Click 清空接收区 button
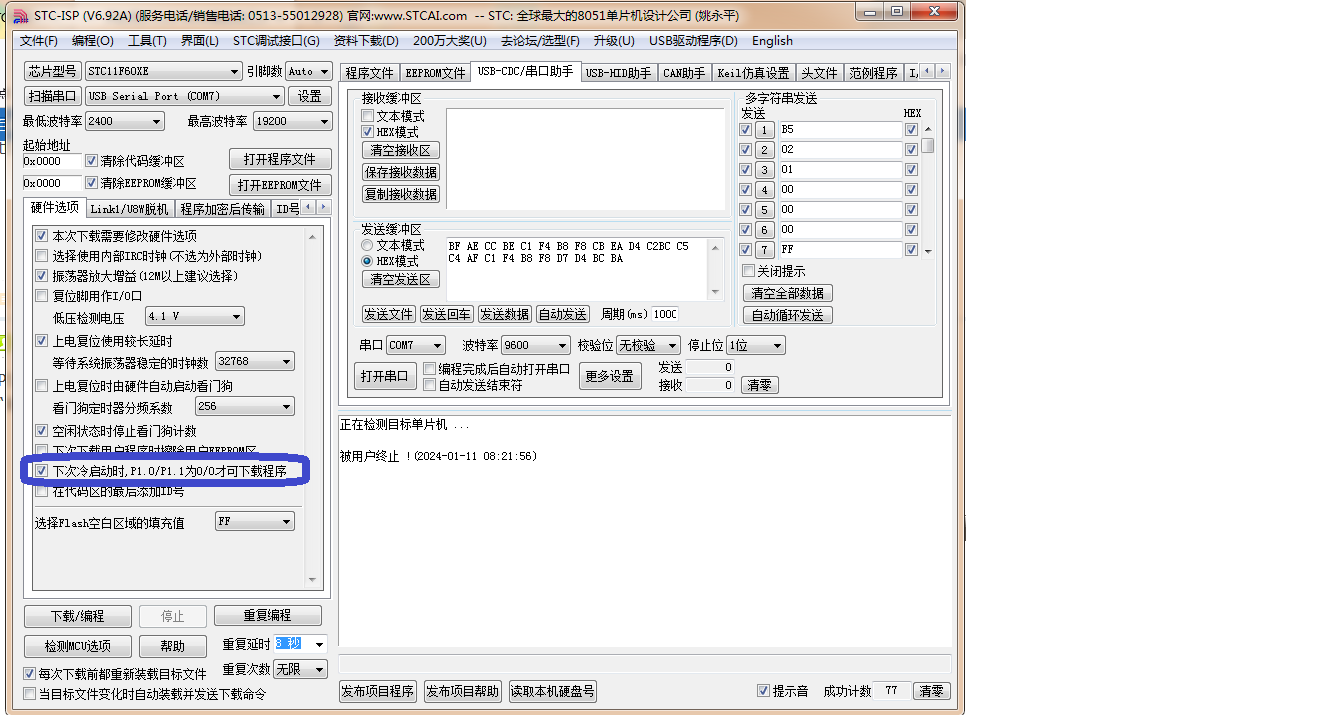 [x=400, y=150]
